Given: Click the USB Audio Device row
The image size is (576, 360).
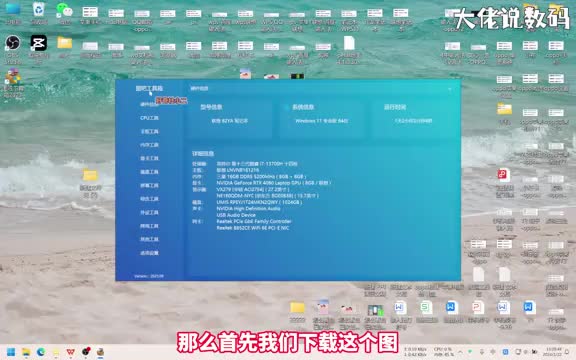Looking at the screenshot, I should (236, 215).
